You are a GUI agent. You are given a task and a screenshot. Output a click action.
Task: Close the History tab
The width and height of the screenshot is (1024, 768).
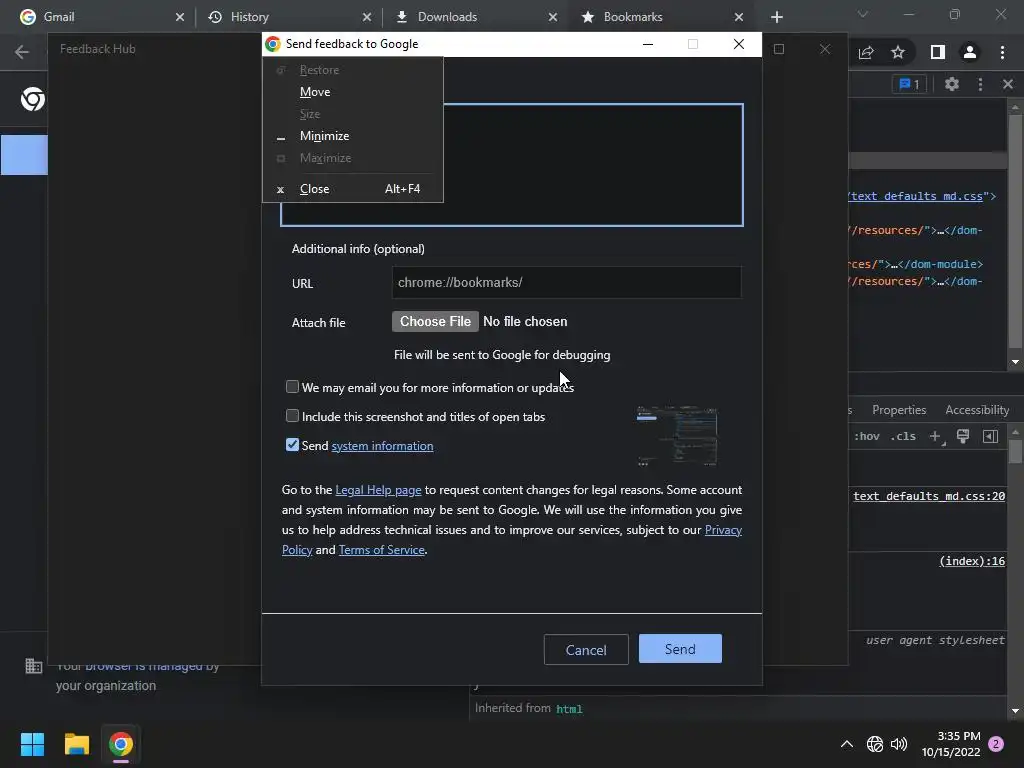tap(366, 17)
